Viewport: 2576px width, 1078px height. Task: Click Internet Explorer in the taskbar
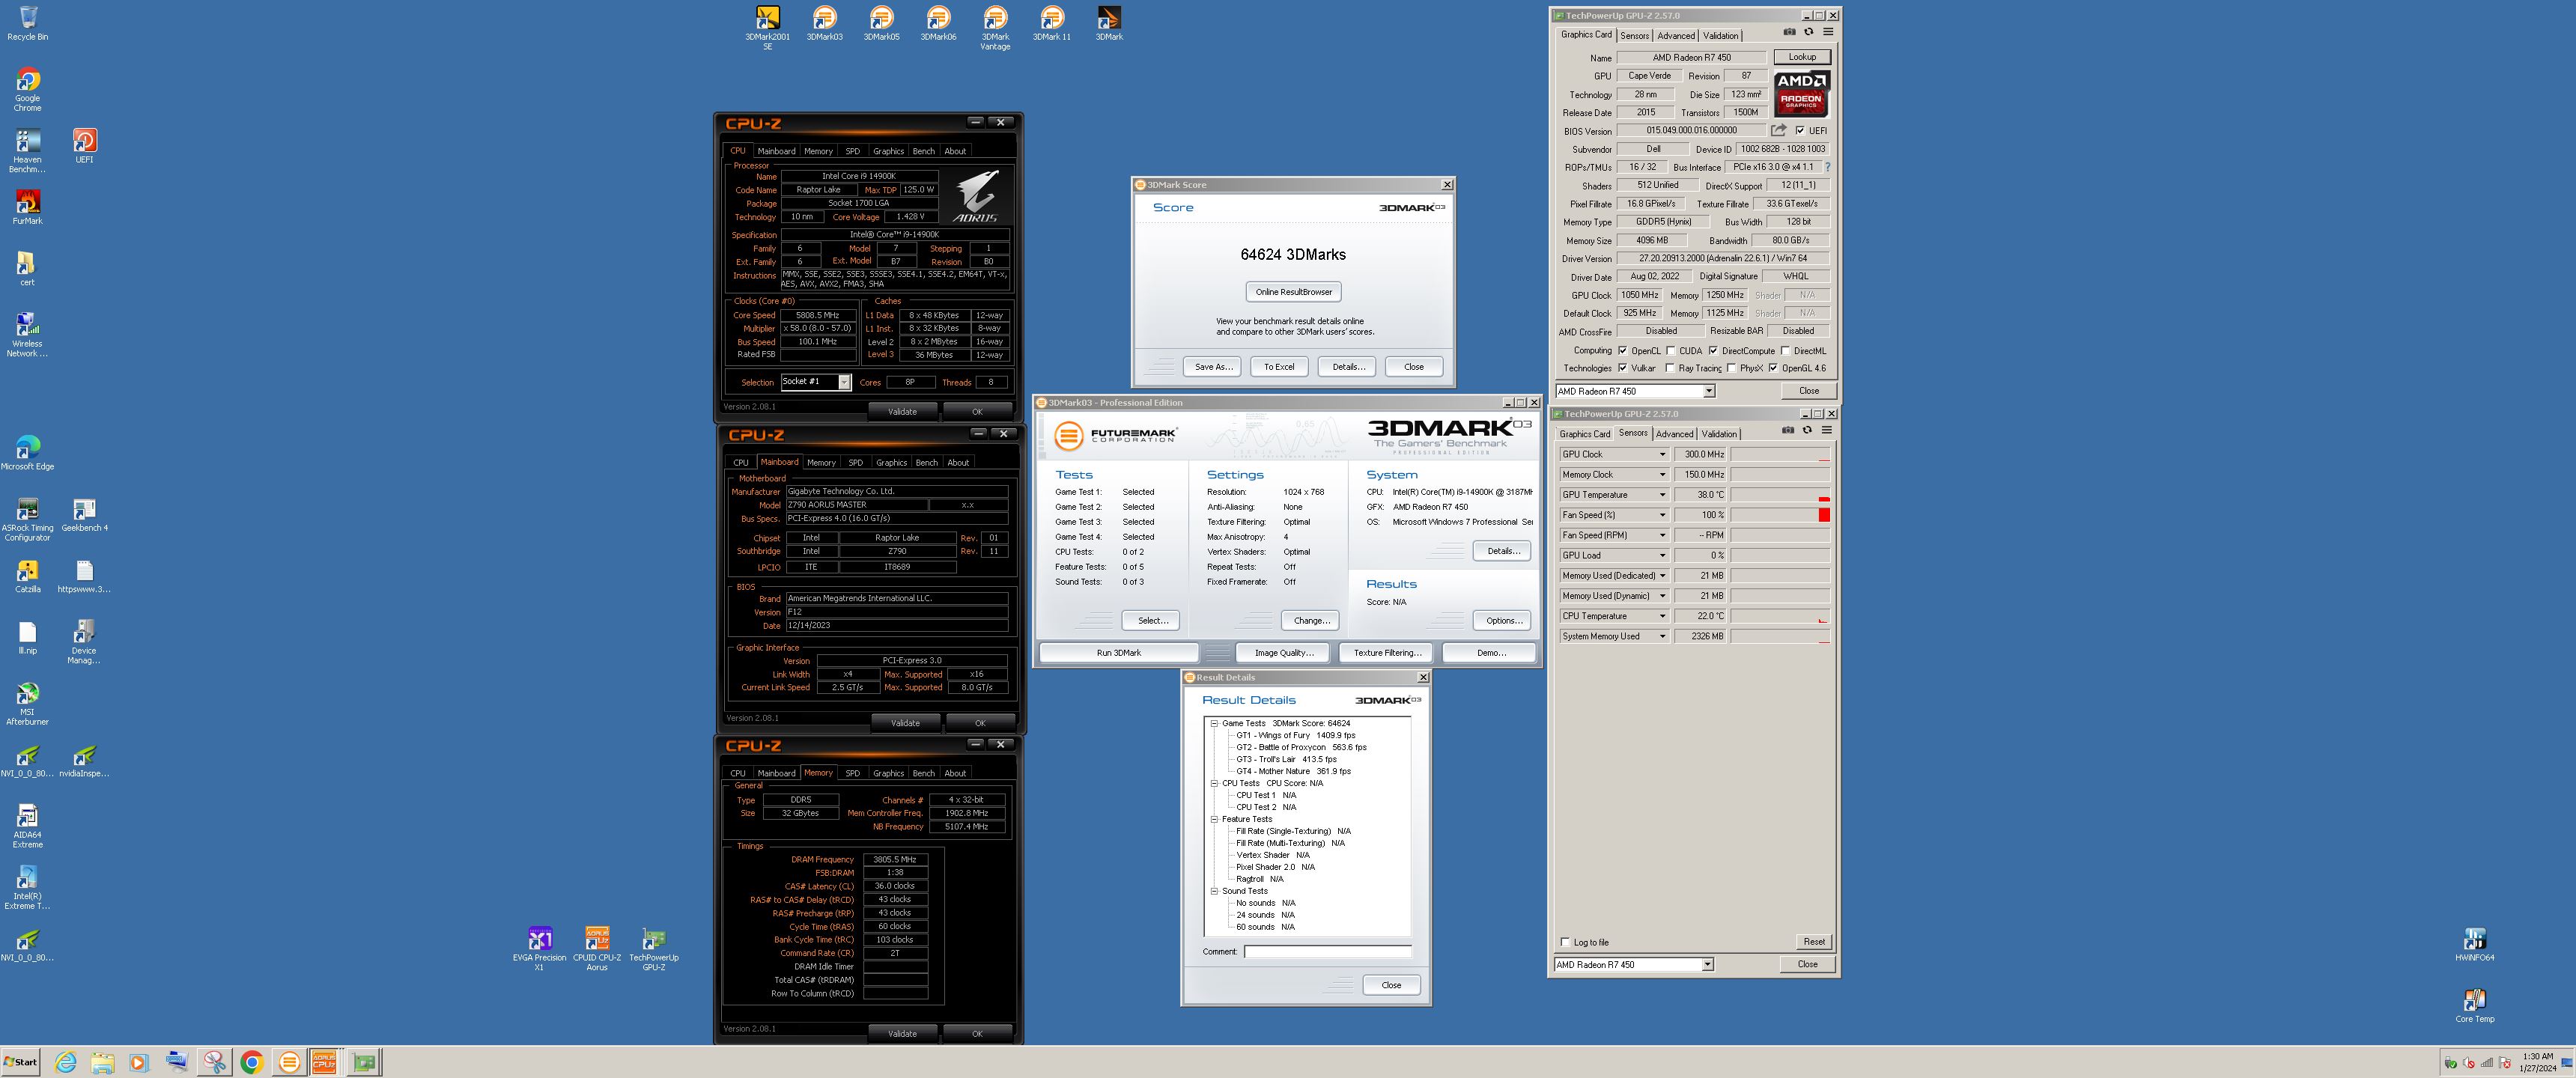coord(65,1062)
